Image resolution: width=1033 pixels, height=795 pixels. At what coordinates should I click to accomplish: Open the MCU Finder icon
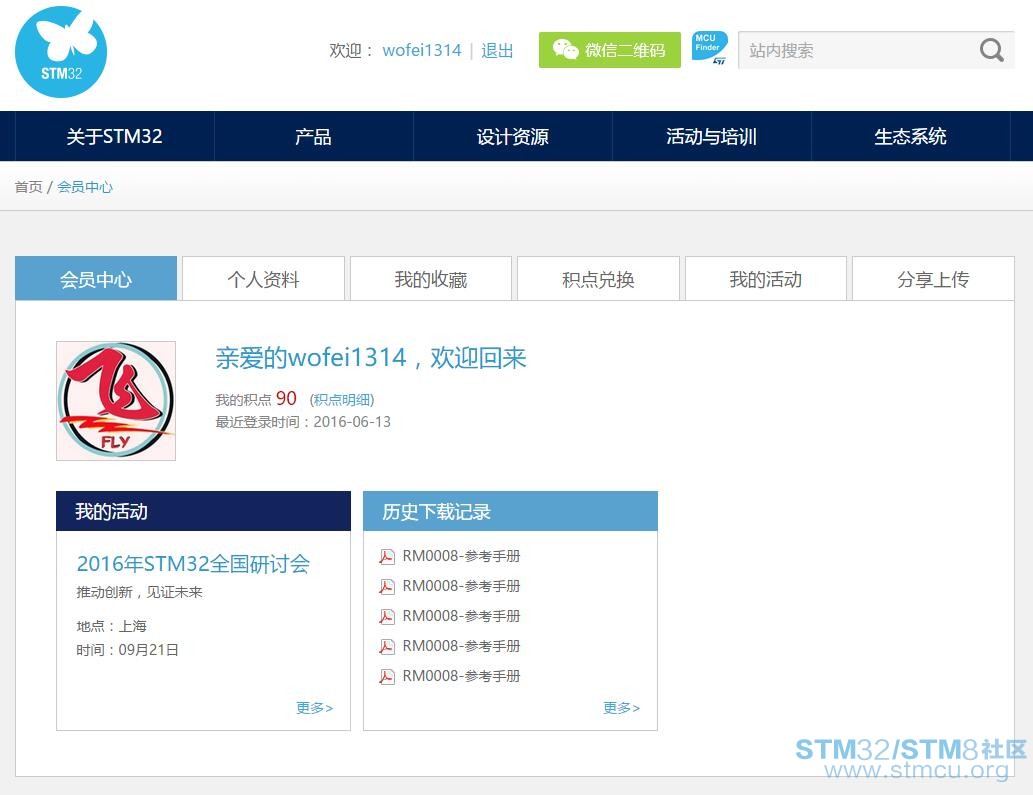point(710,48)
